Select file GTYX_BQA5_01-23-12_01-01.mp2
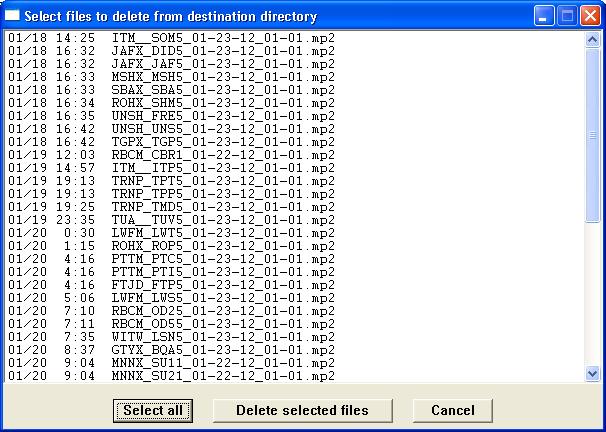The width and height of the screenshot is (606, 432). coord(296,350)
